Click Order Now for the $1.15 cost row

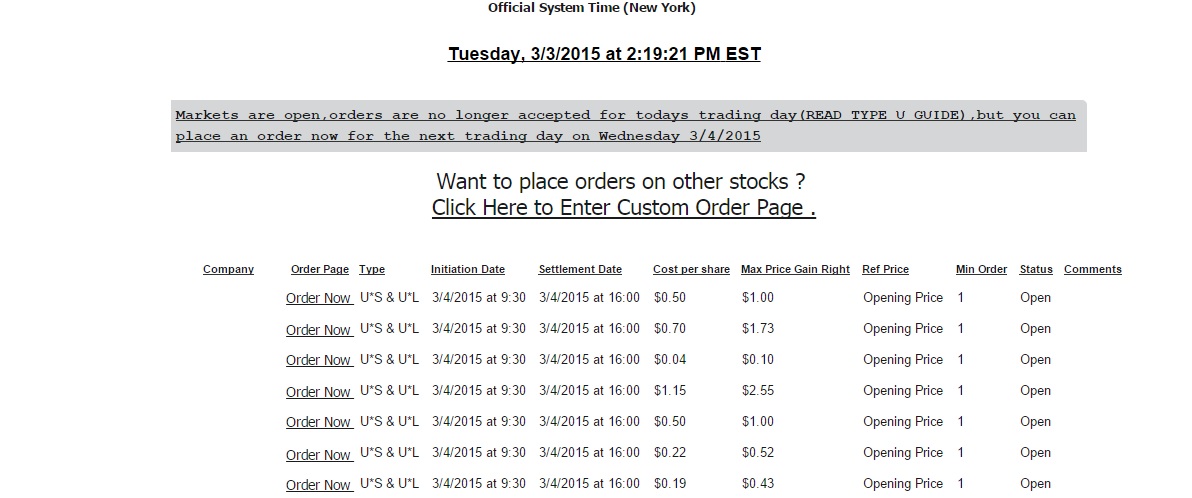coord(319,392)
